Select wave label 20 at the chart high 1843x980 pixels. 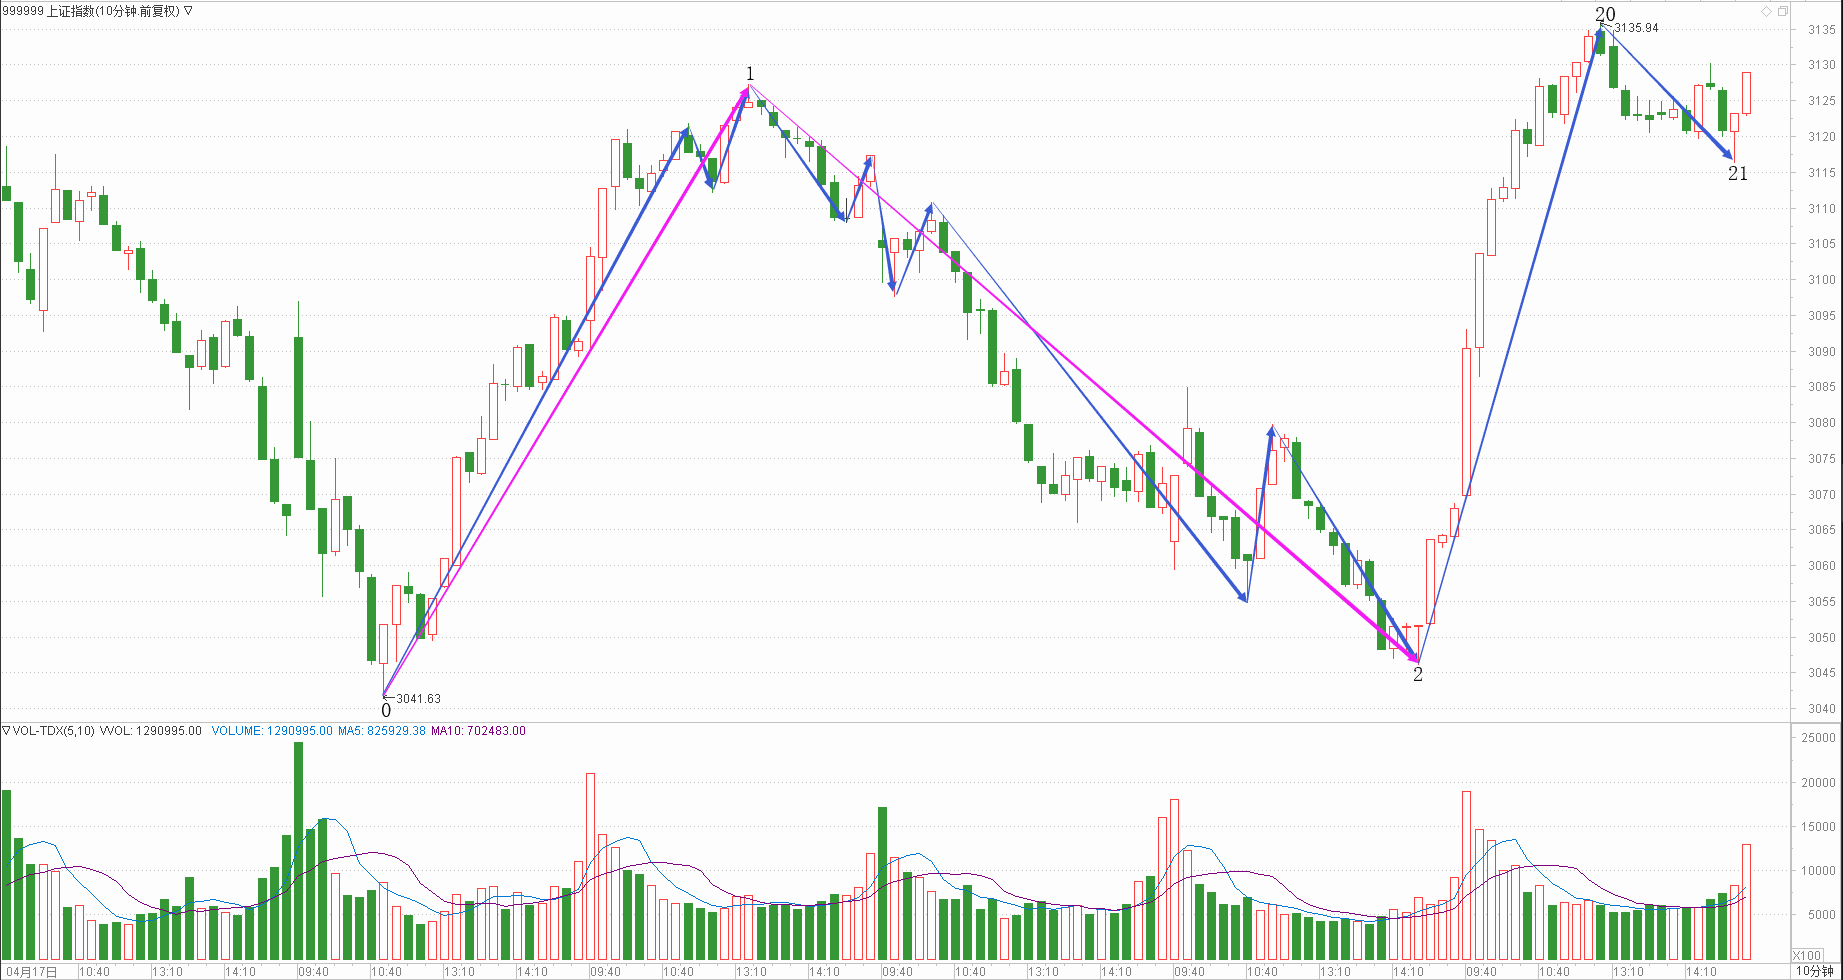pyautogui.click(x=1604, y=14)
